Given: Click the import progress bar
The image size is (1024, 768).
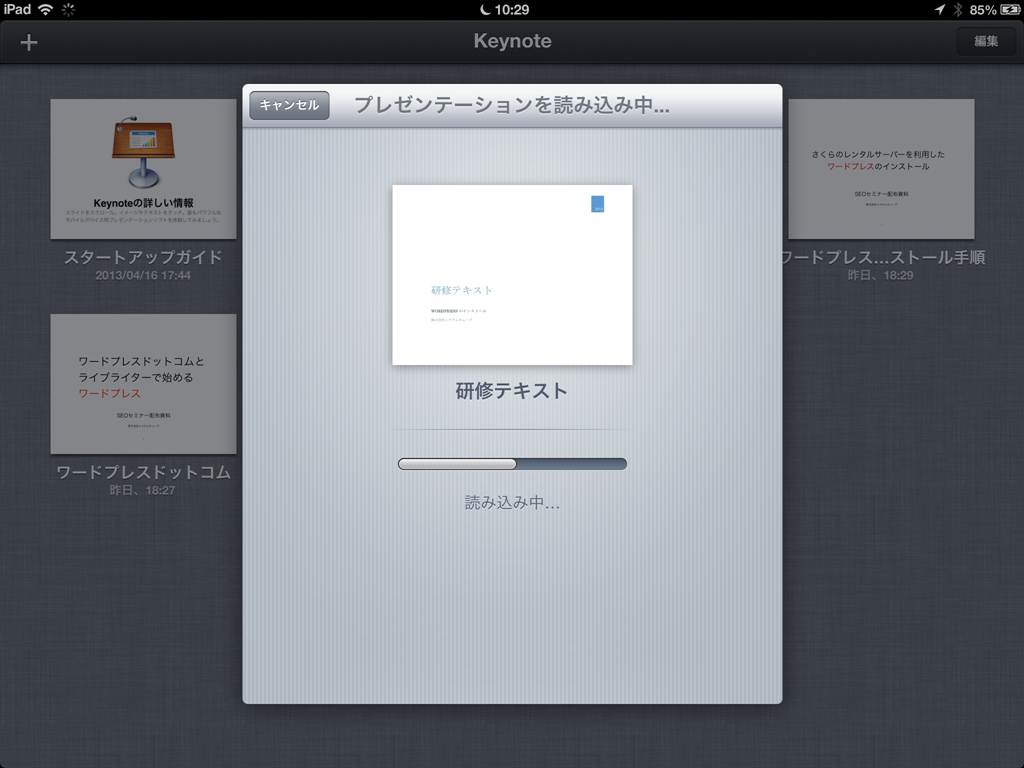Looking at the screenshot, I should (x=512, y=464).
